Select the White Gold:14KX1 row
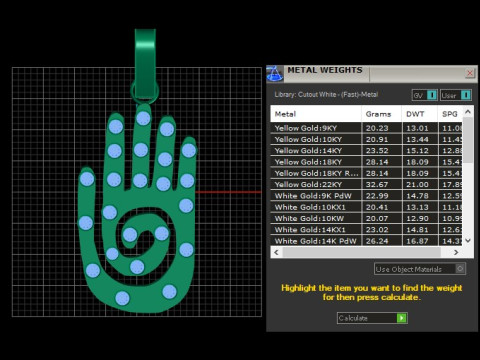Viewport: 480px width, 360px height. click(366, 230)
